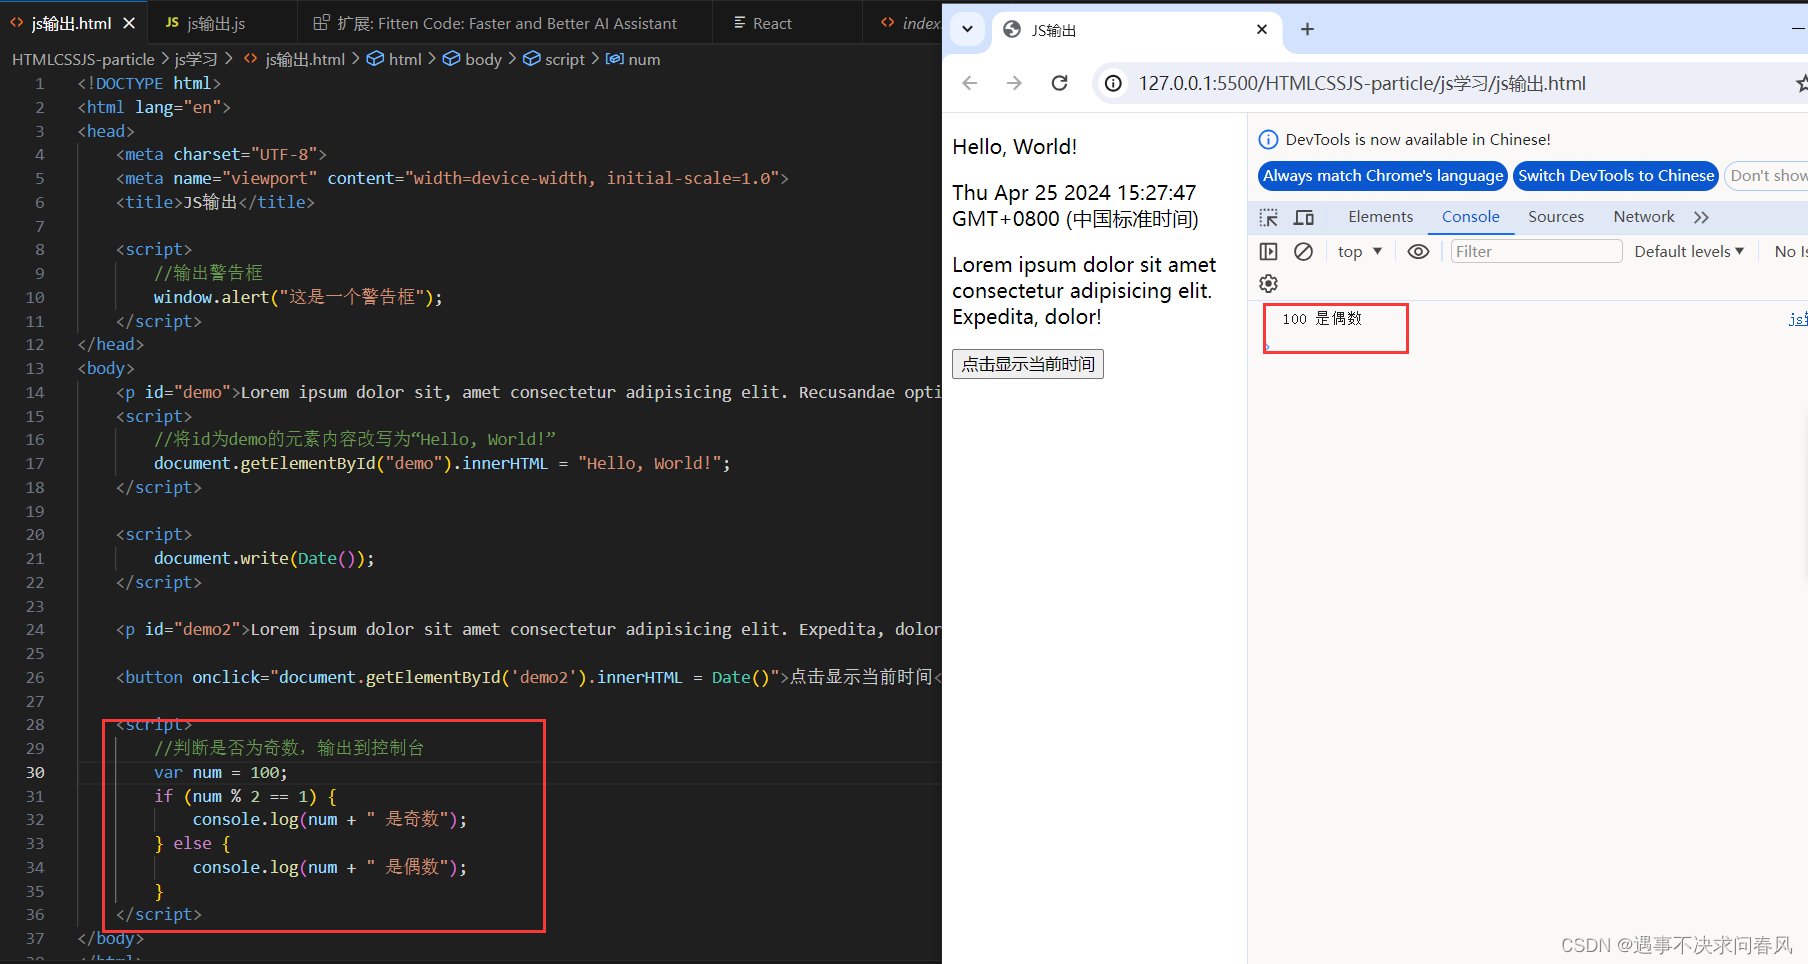
Task: Click the browser address bar URL
Action: [1362, 83]
